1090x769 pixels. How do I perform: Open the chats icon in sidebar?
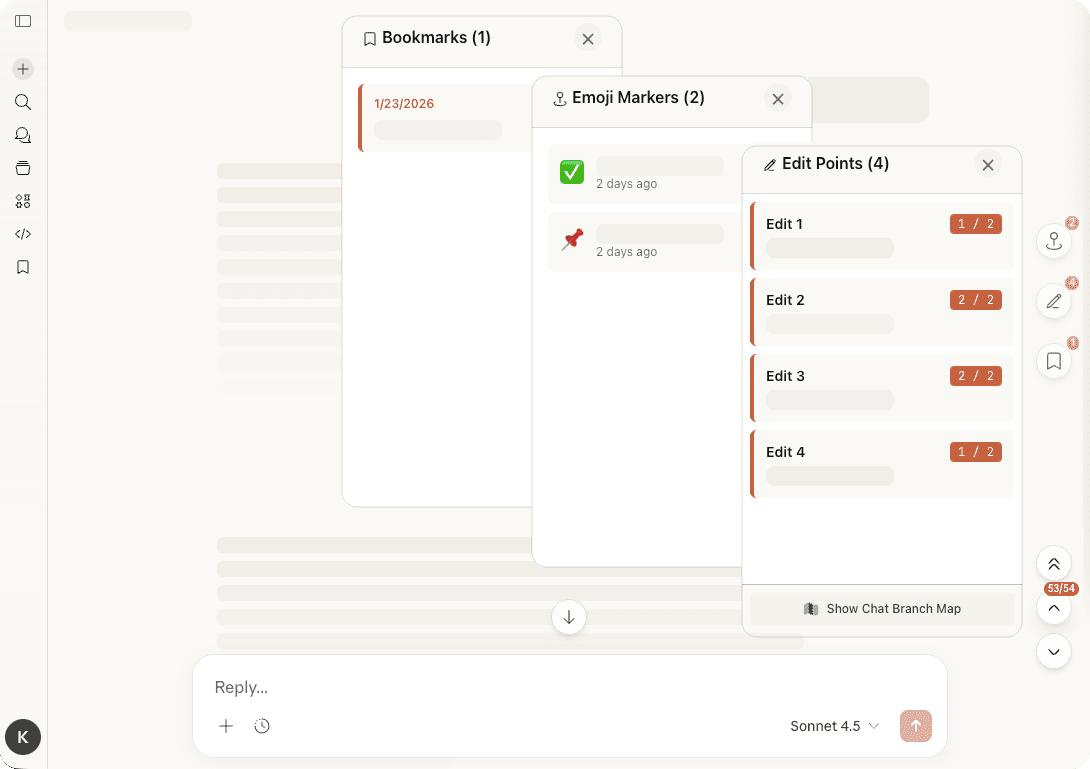(23, 135)
